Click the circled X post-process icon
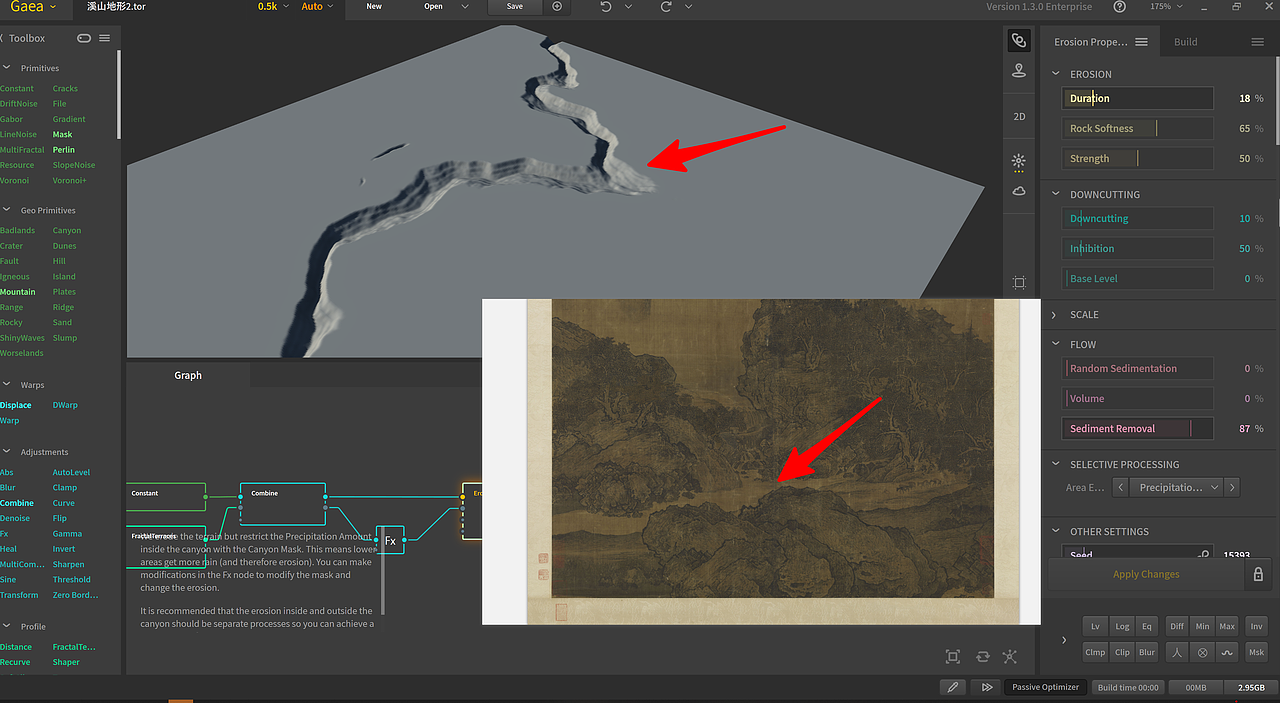The width and height of the screenshot is (1280, 703). (x=1203, y=652)
